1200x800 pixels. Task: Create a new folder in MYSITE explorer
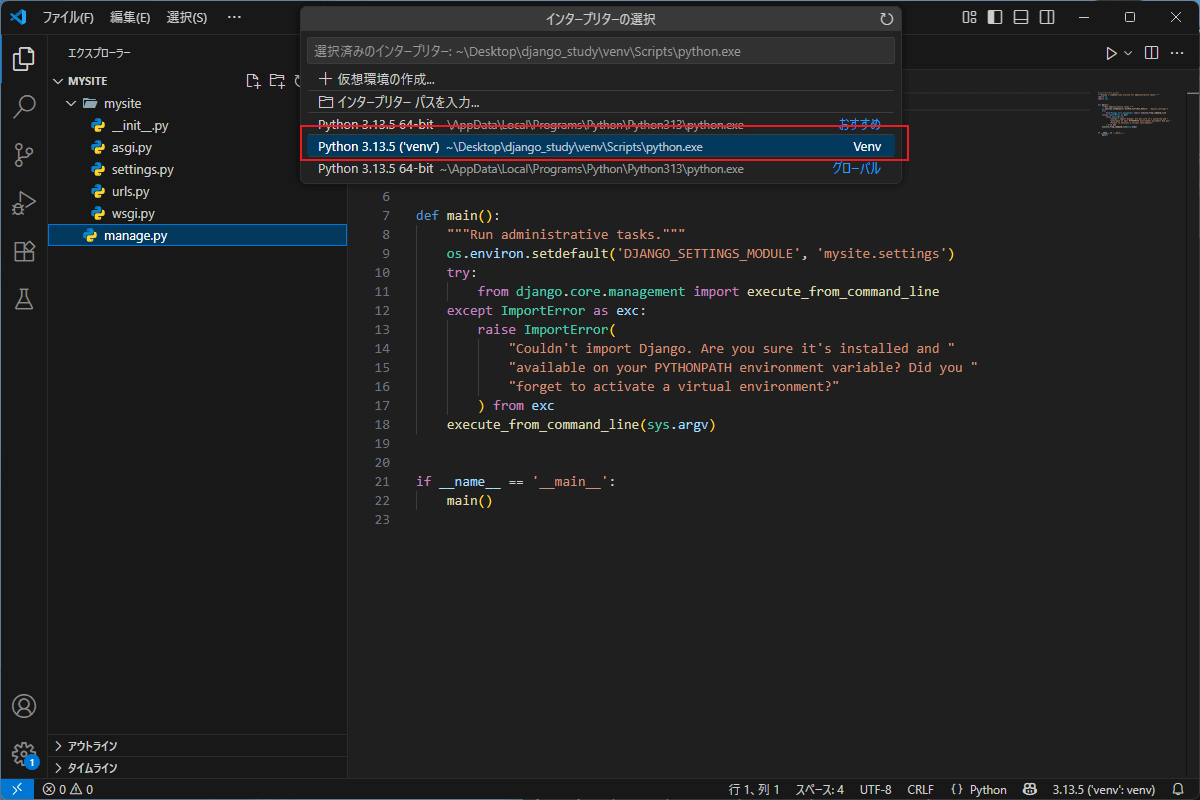click(x=278, y=81)
